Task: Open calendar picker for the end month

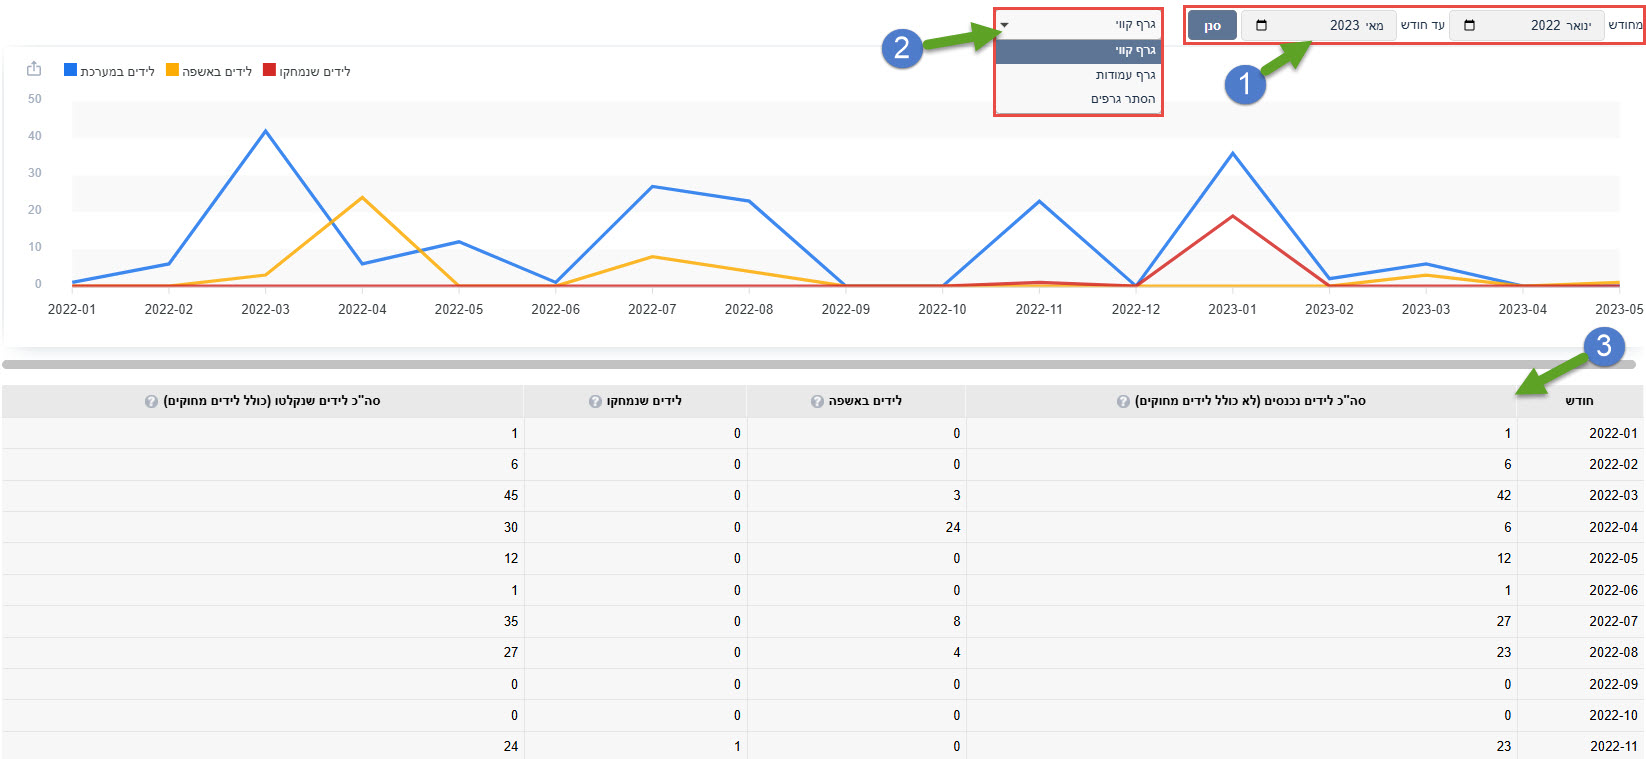Action: 1261,26
